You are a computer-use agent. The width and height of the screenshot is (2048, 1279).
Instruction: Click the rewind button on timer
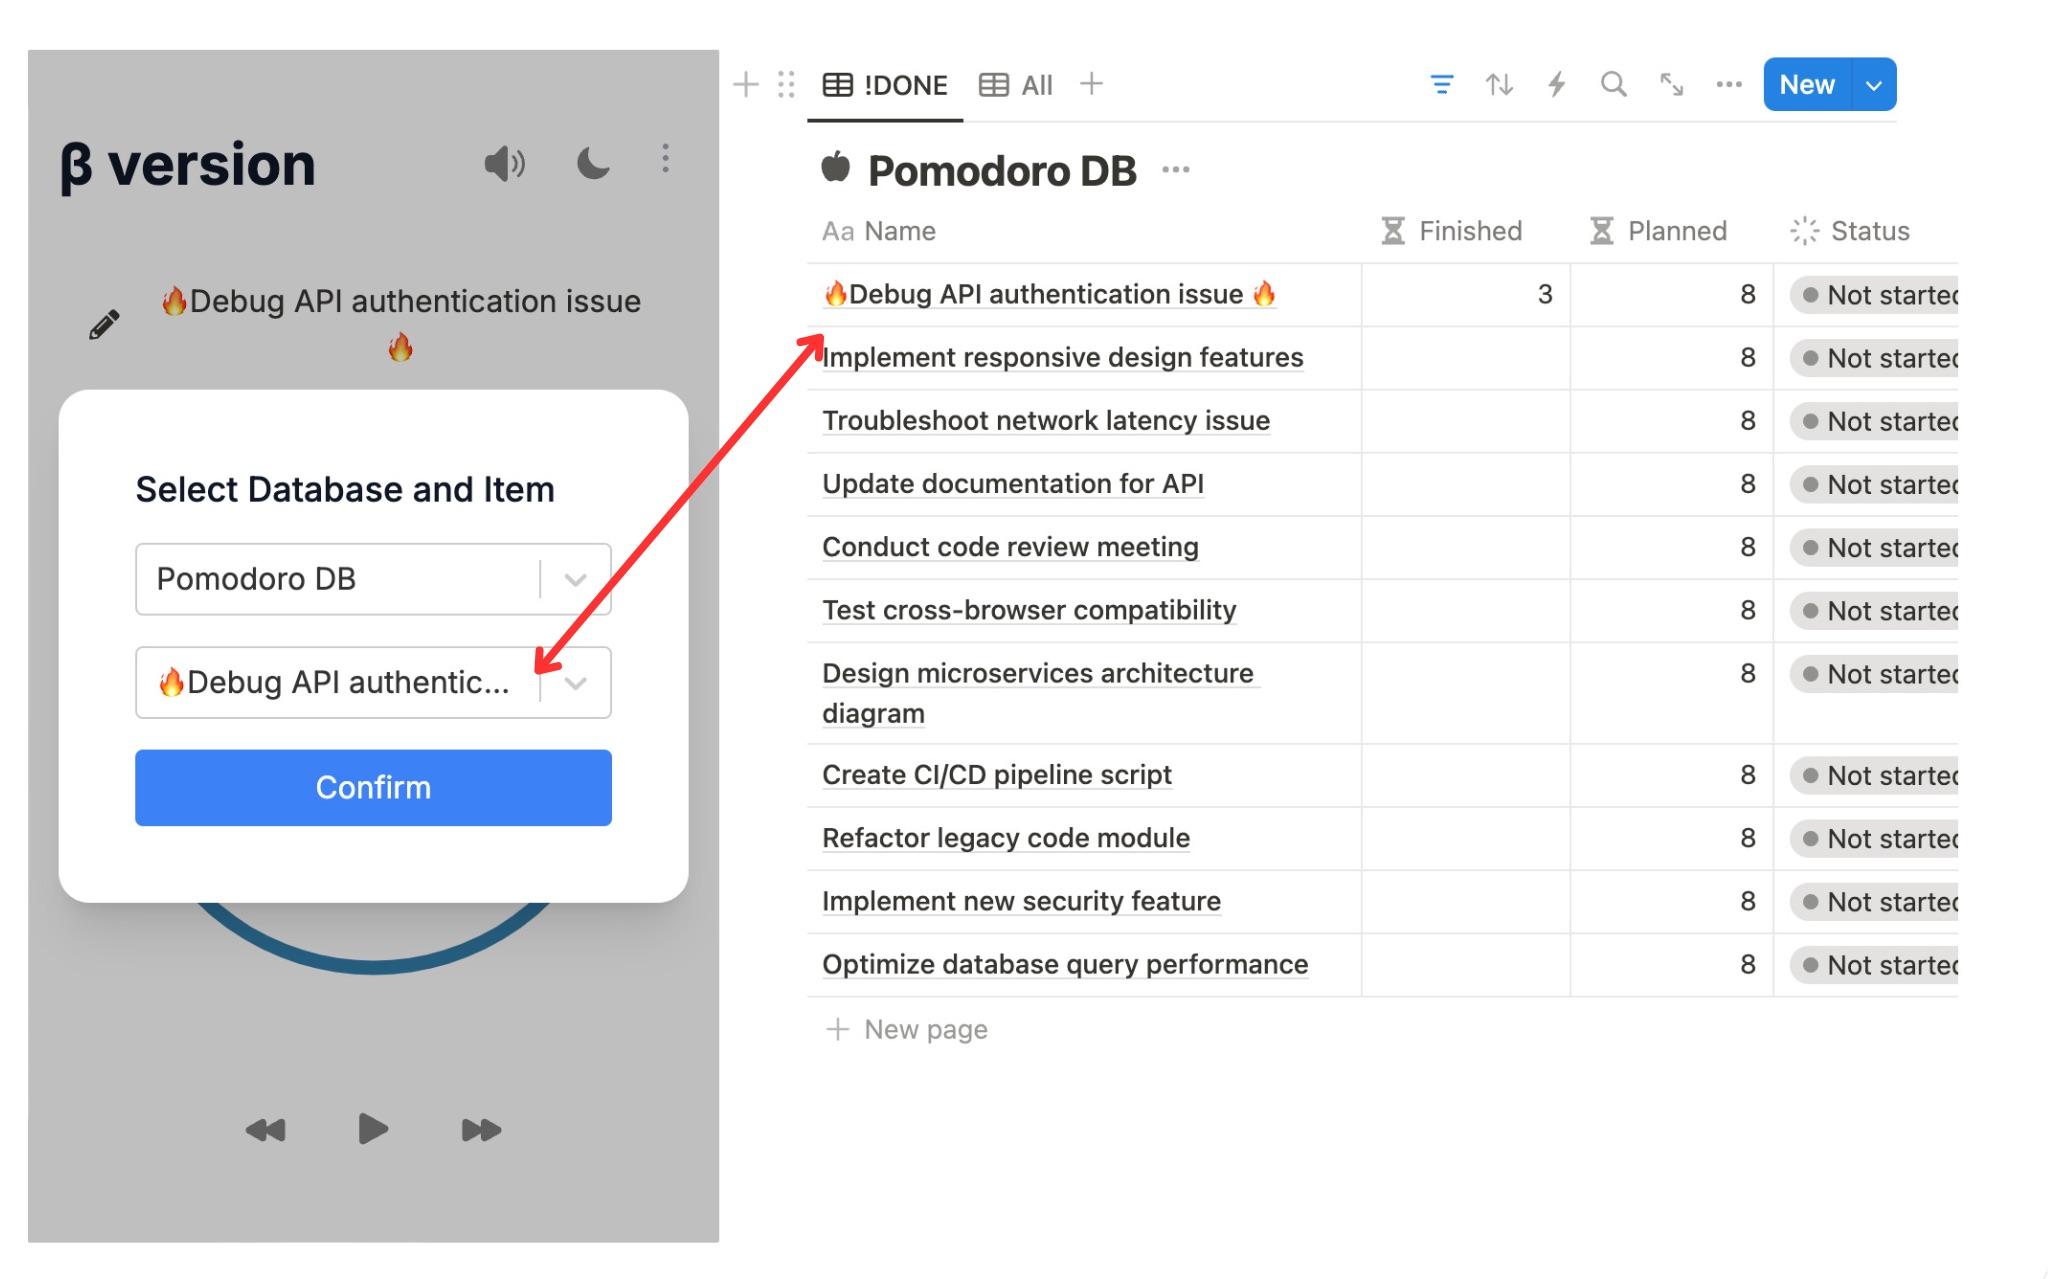pos(265,1132)
